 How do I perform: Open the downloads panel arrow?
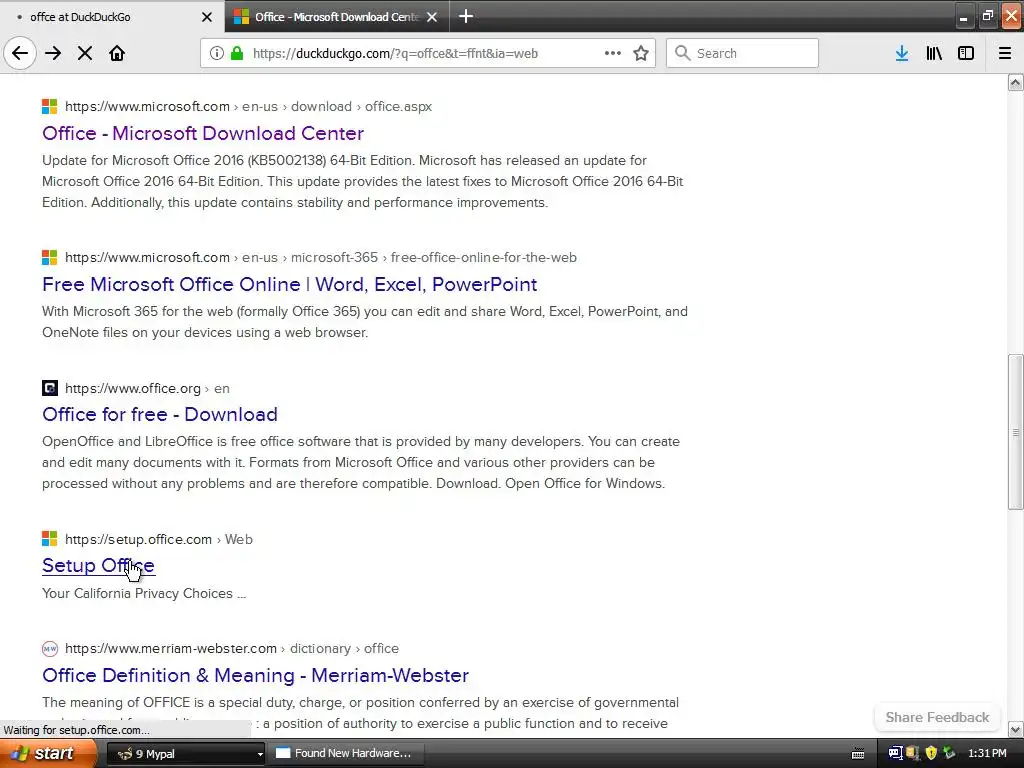coord(901,53)
